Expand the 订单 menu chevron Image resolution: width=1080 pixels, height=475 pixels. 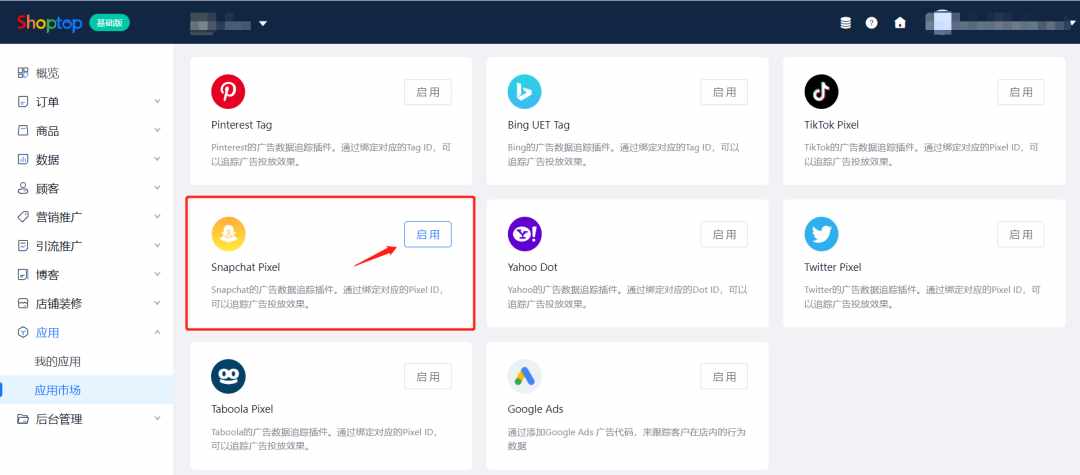pyautogui.click(x=157, y=102)
